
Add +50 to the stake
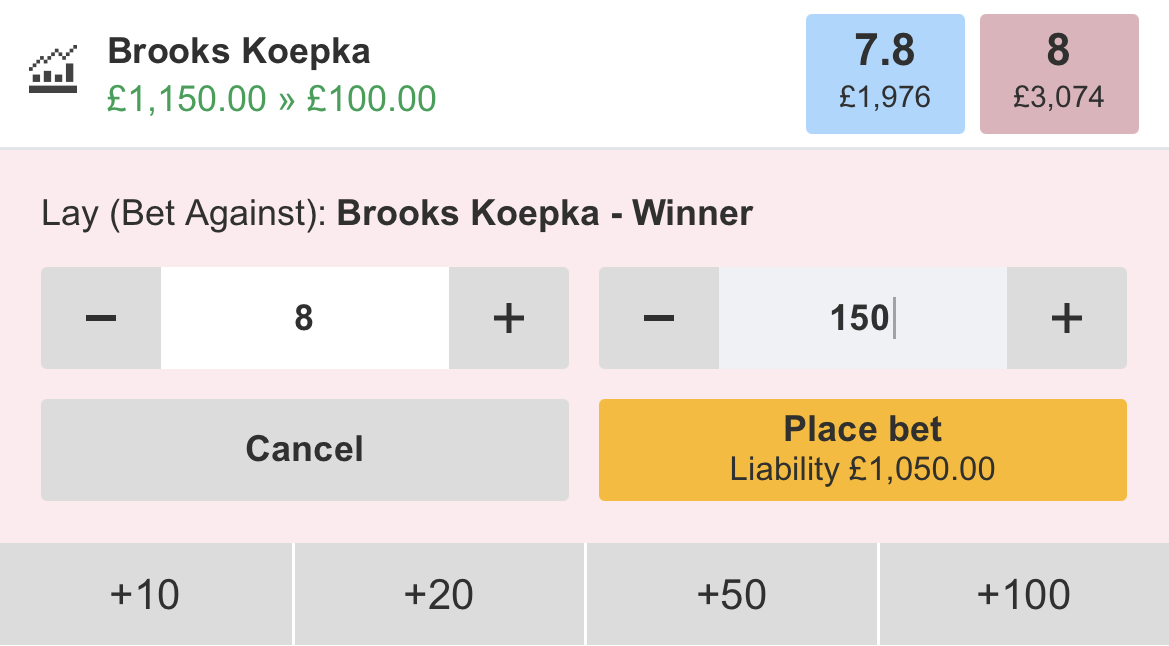pos(731,595)
